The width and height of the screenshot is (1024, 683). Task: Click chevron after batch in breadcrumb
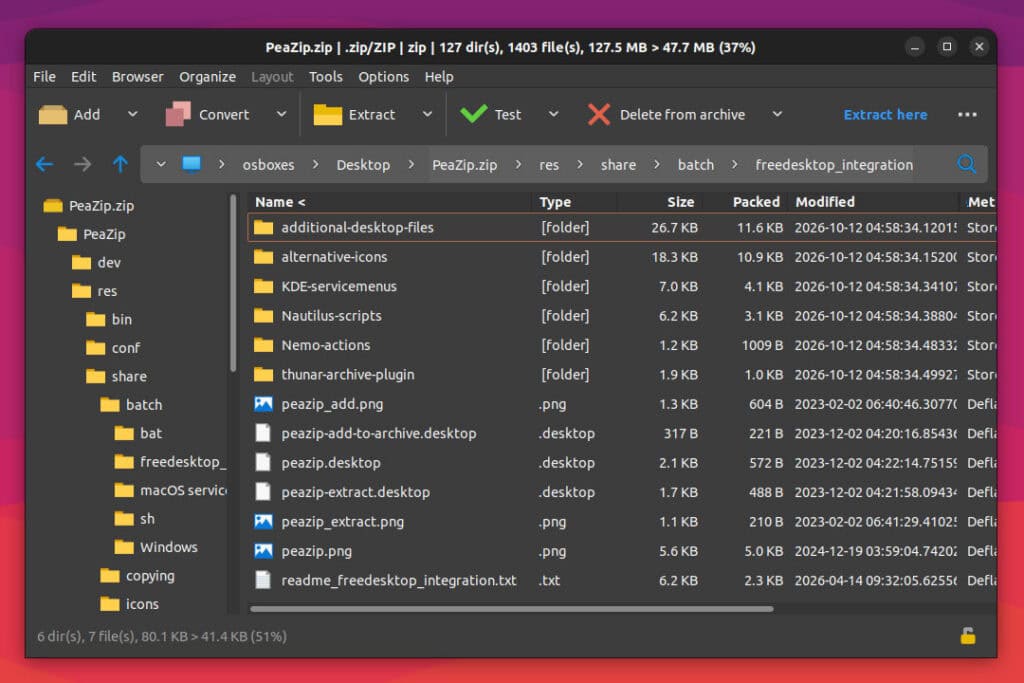pos(735,164)
